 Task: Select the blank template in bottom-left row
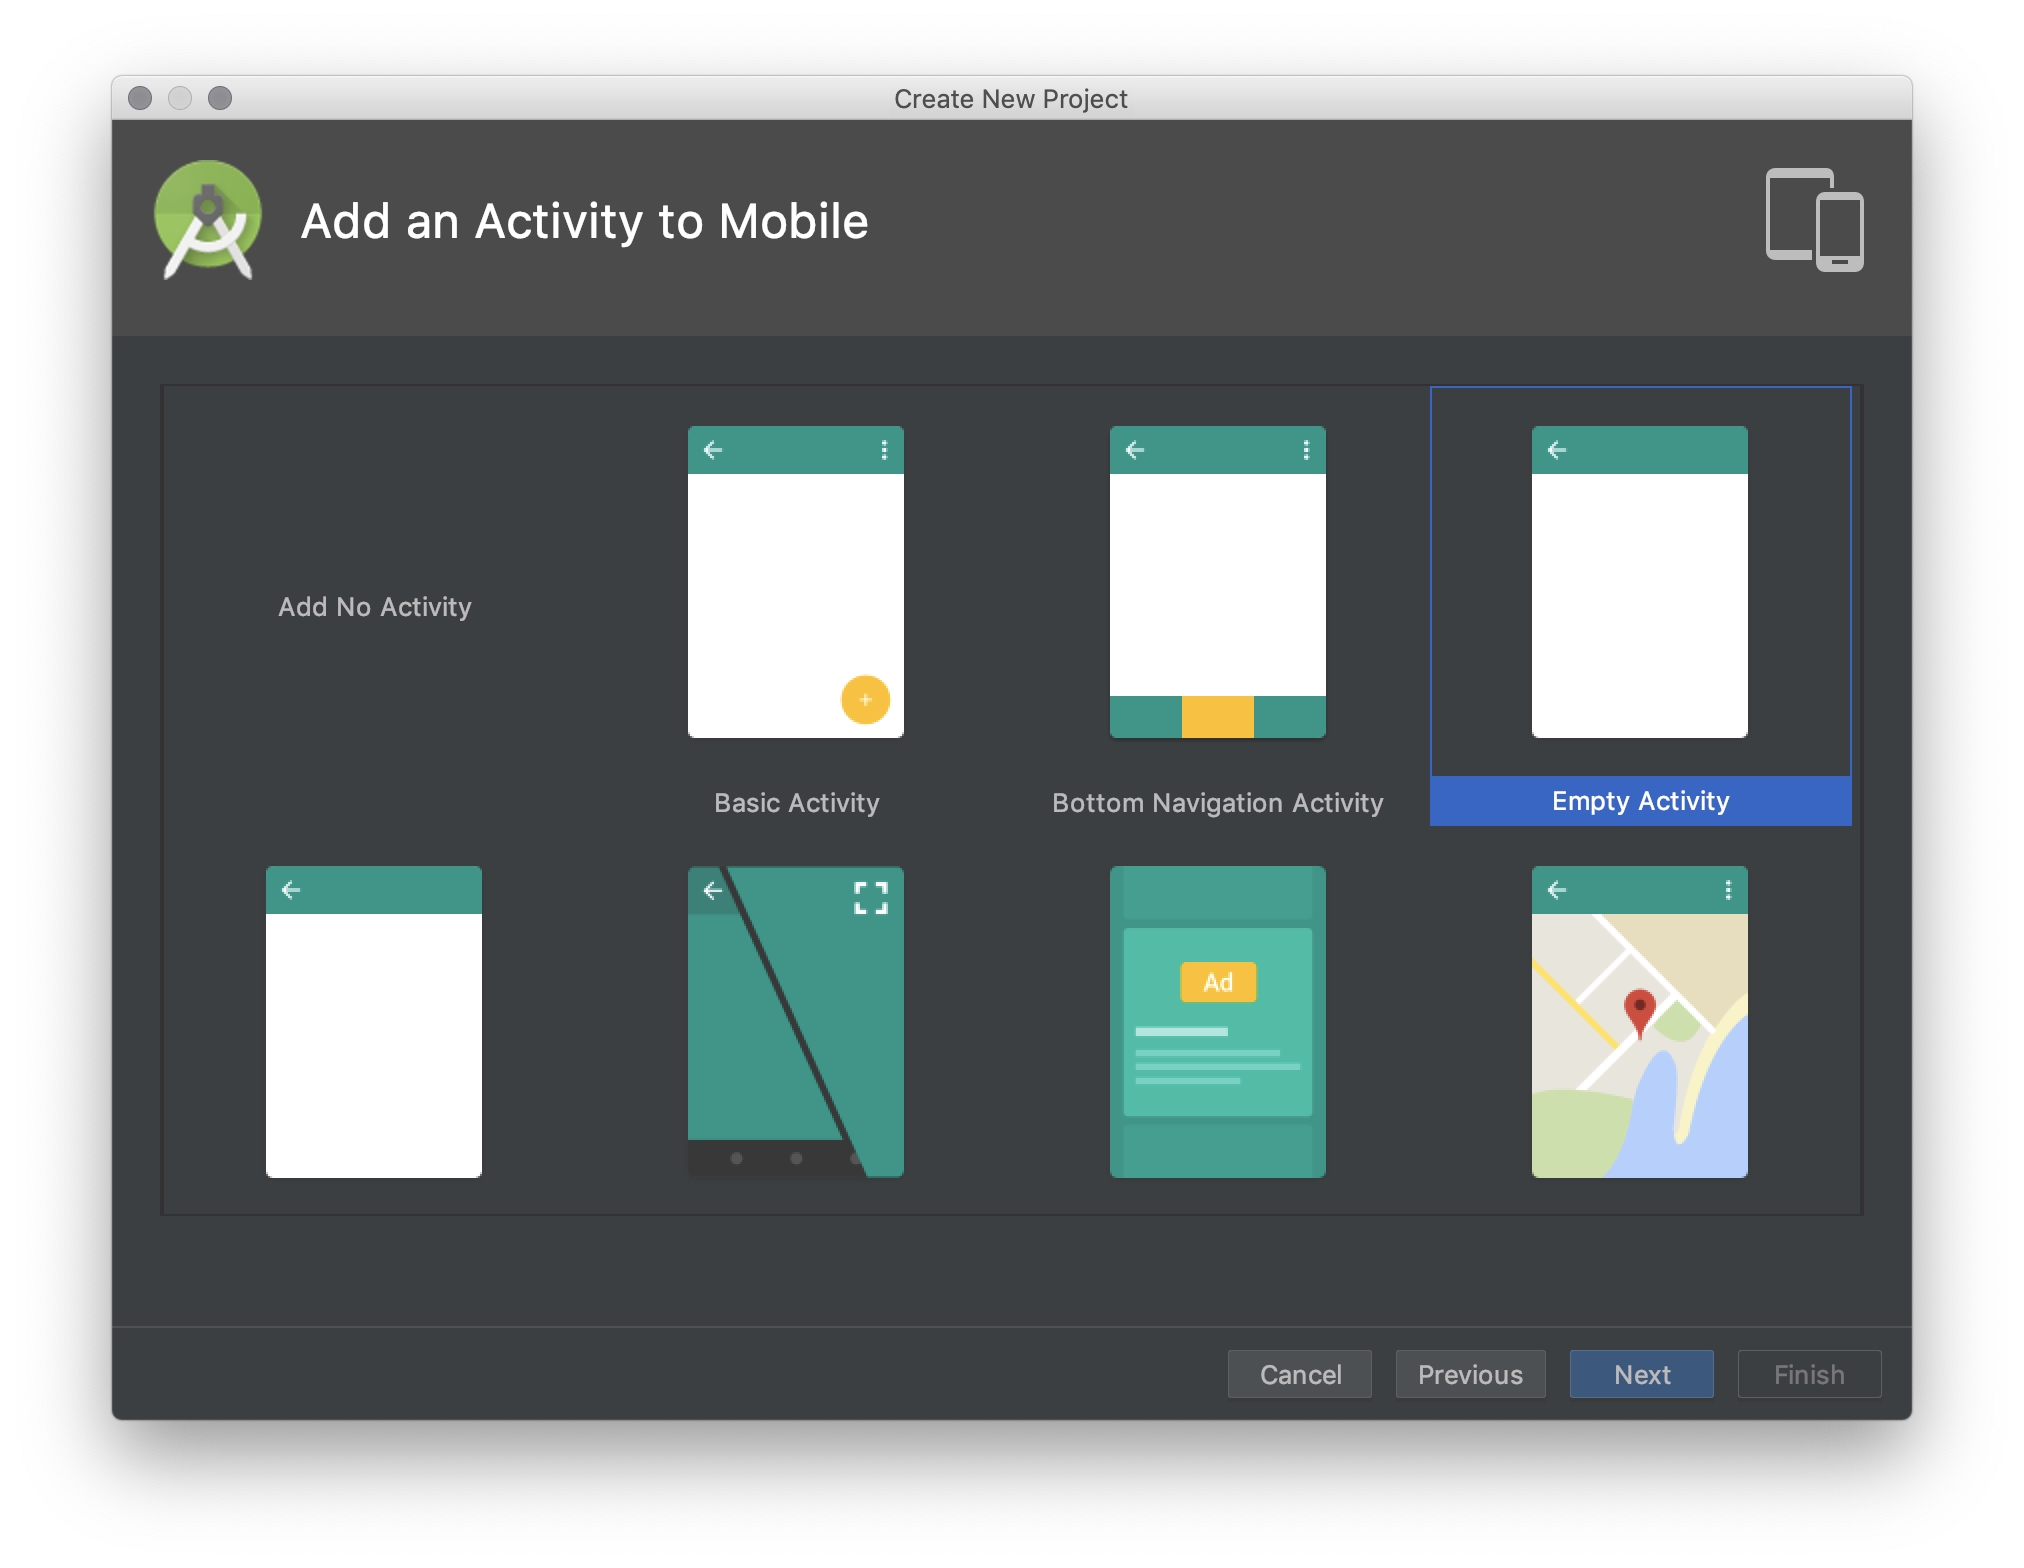point(373,1022)
